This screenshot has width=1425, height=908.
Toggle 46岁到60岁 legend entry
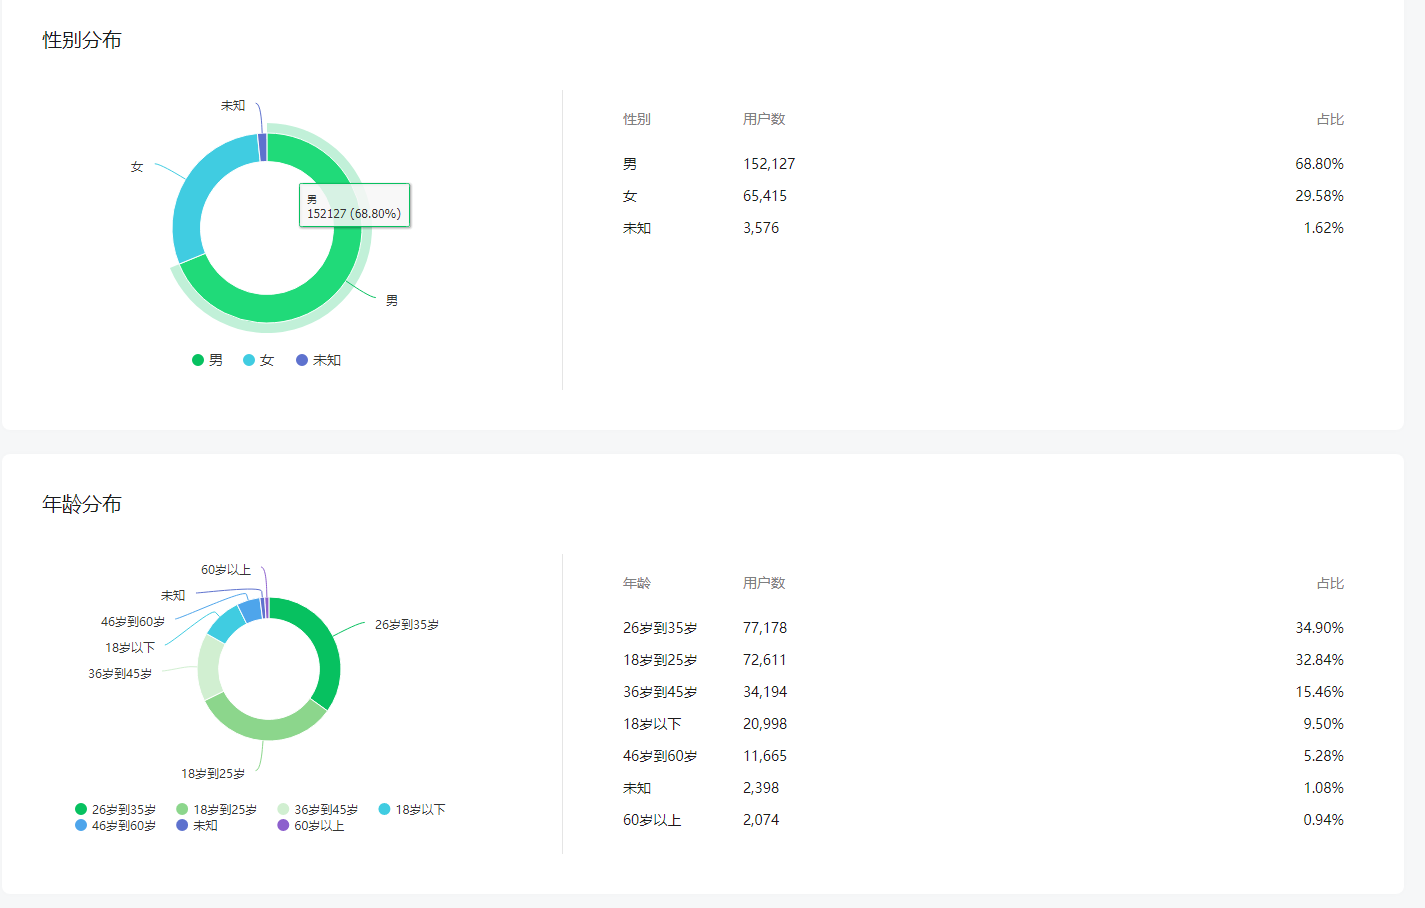pyautogui.click(x=115, y=825)
